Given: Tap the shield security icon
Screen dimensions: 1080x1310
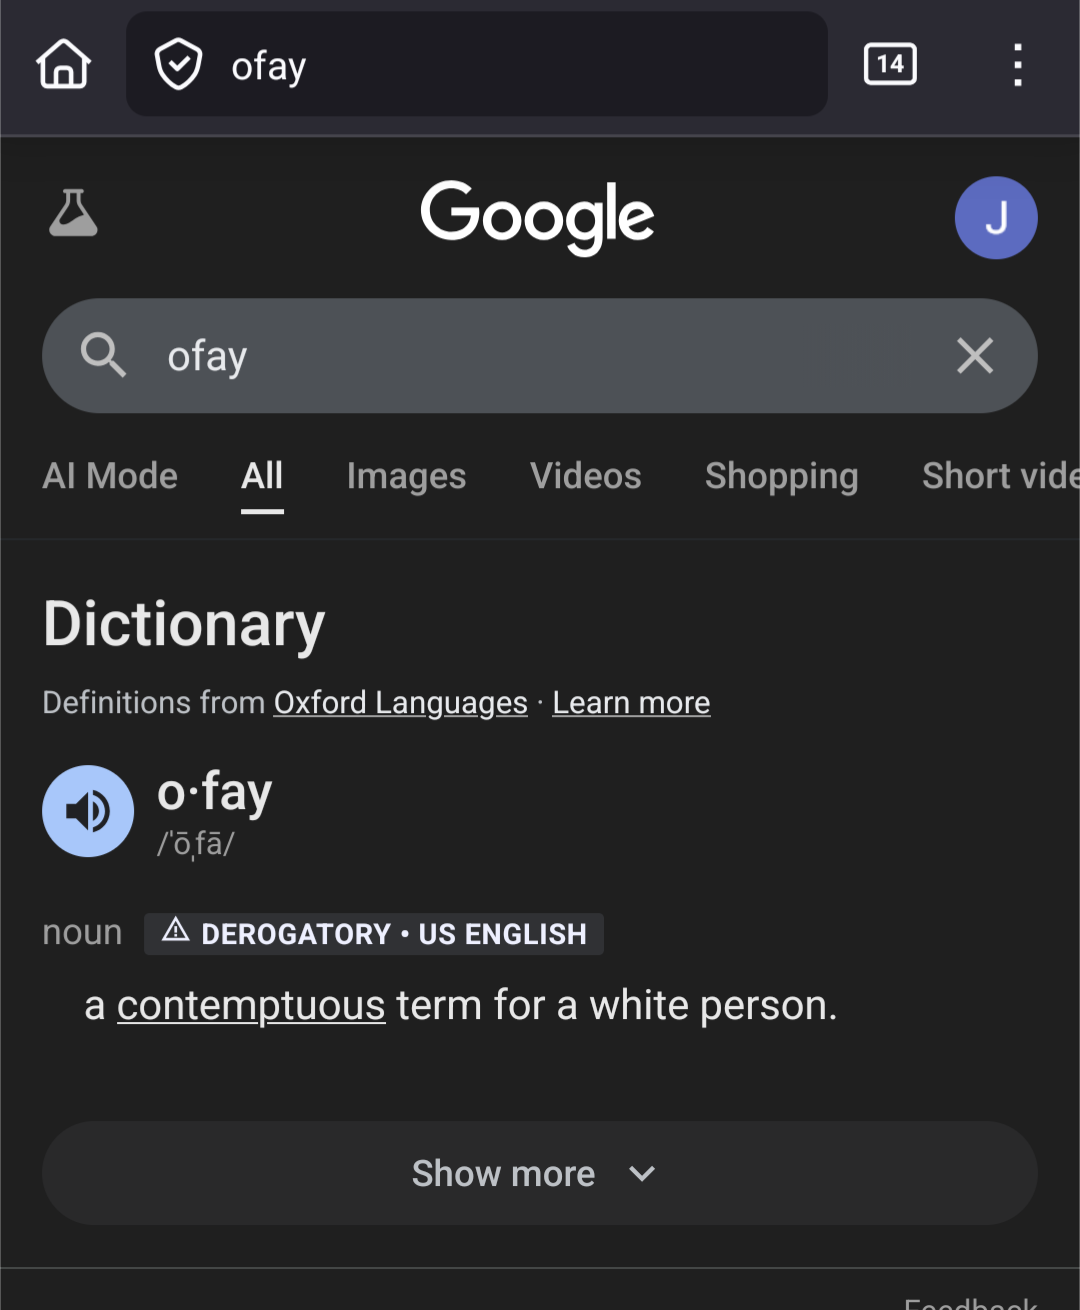Looking at the screenshot, I should (x=178, y=65).
